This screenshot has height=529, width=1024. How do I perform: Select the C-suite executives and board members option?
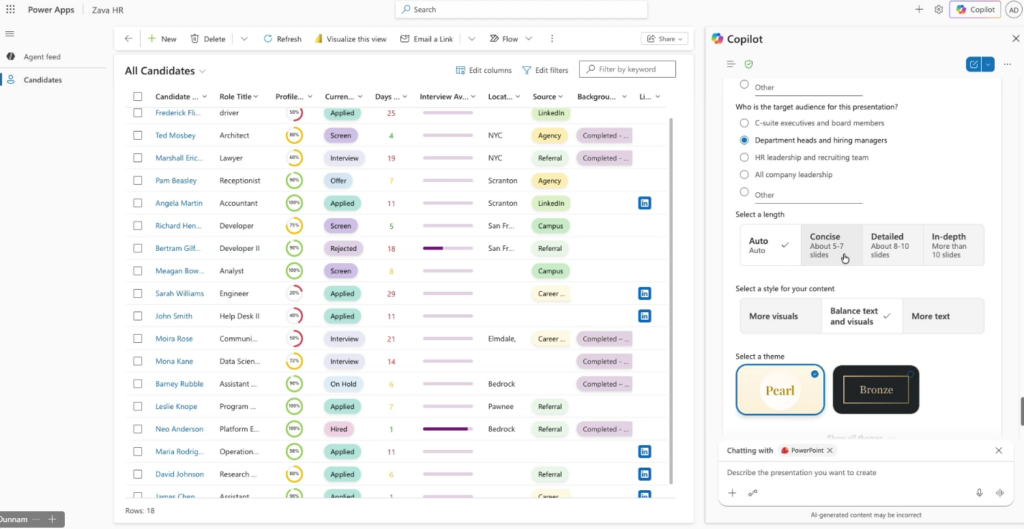tap(744, 123)
